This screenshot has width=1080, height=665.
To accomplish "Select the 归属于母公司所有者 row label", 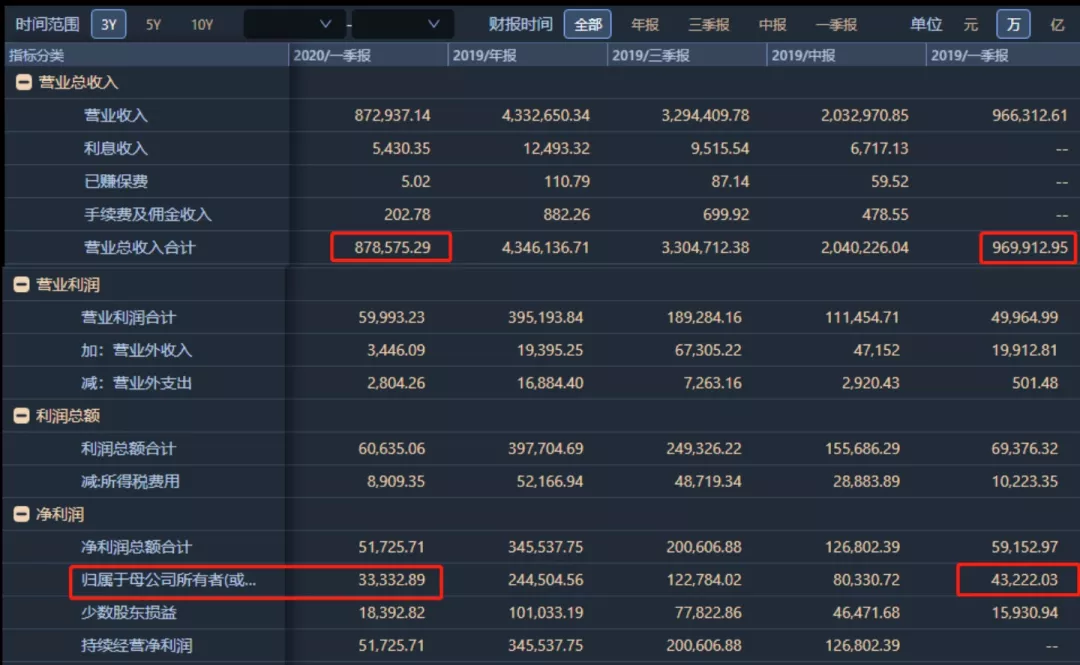I will pos(168,580).
